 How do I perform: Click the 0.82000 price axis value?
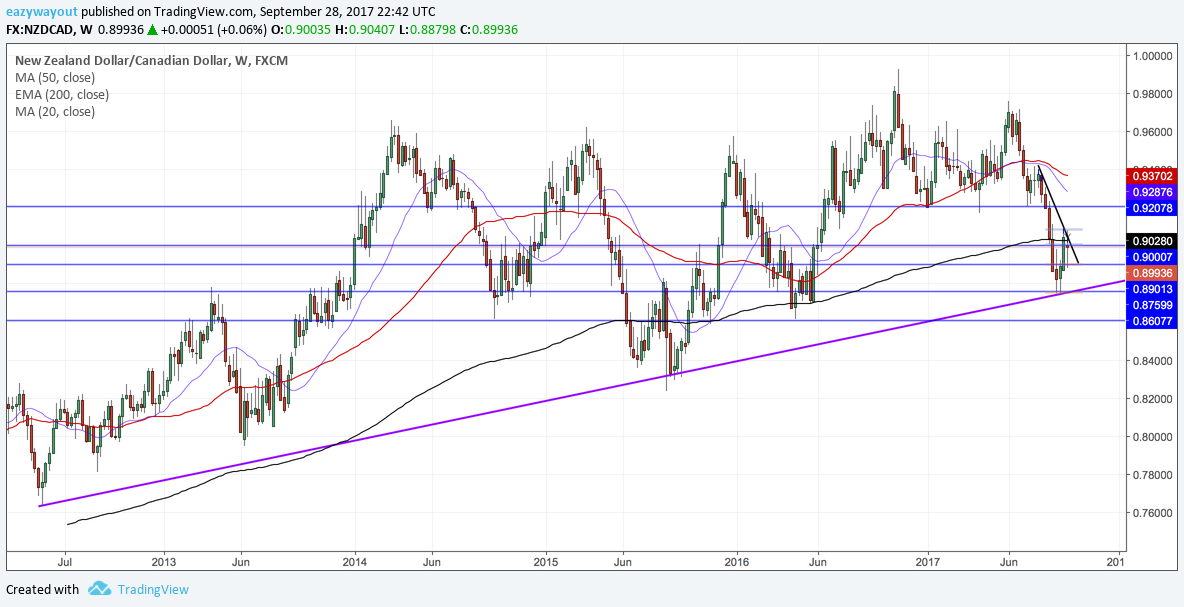(1152, 399)
